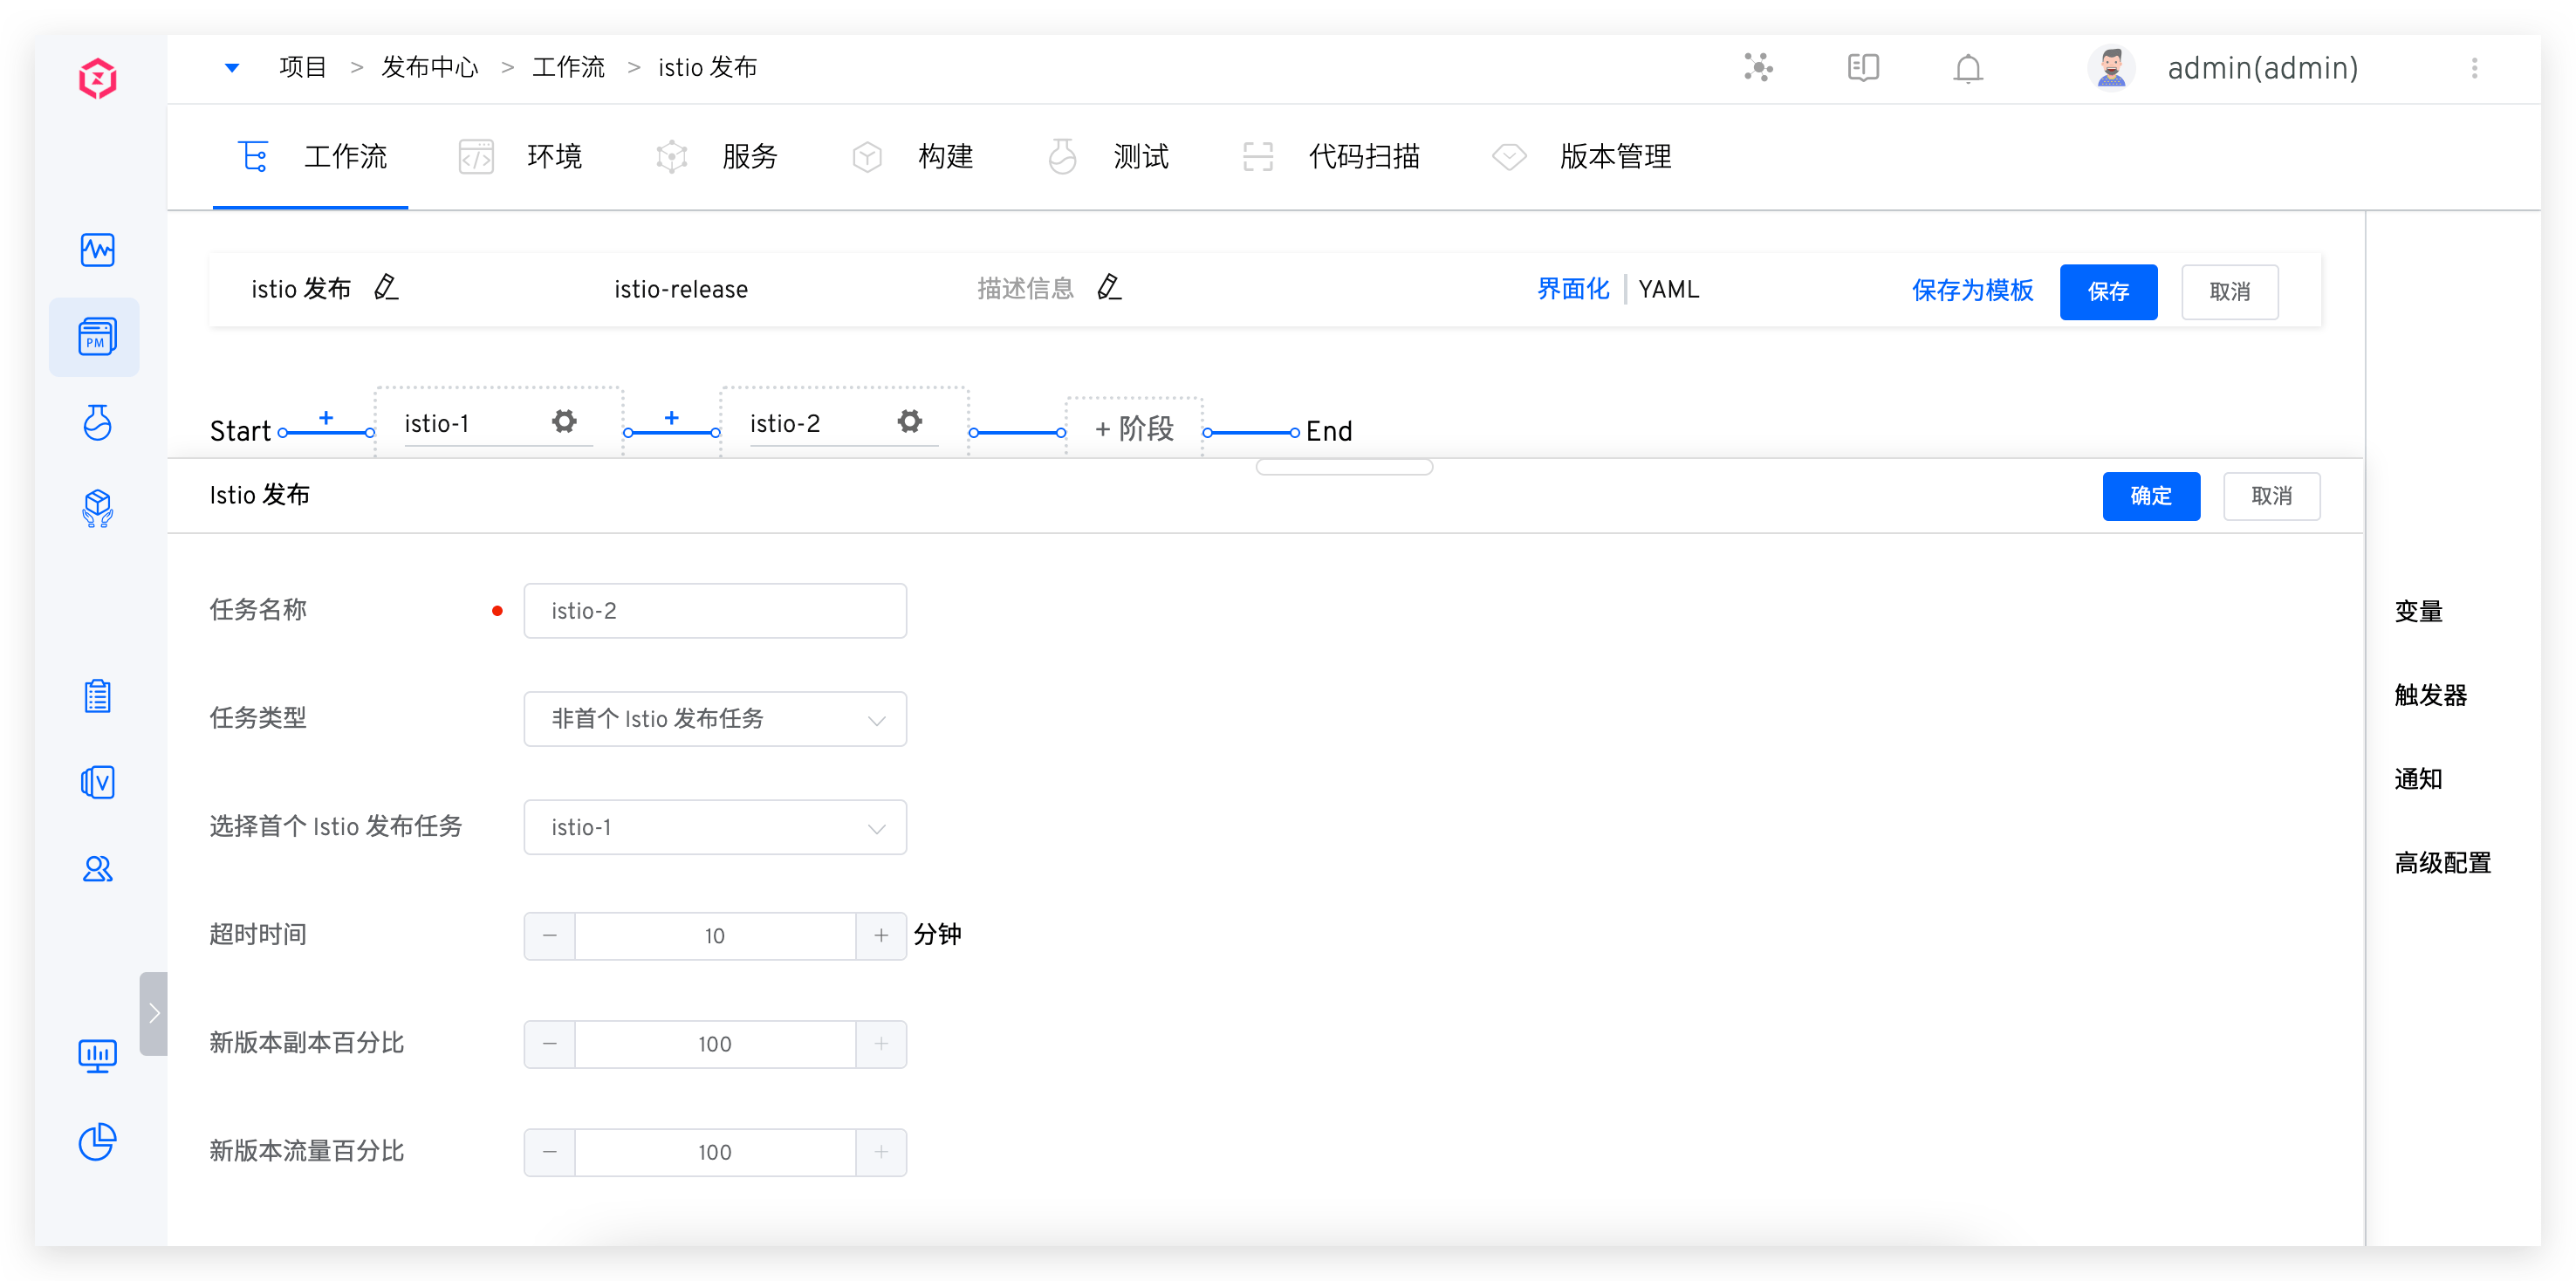Switch editor to YAML mode
The height and width of the screenshot is (1281, 2576).
click(1668, 289)
